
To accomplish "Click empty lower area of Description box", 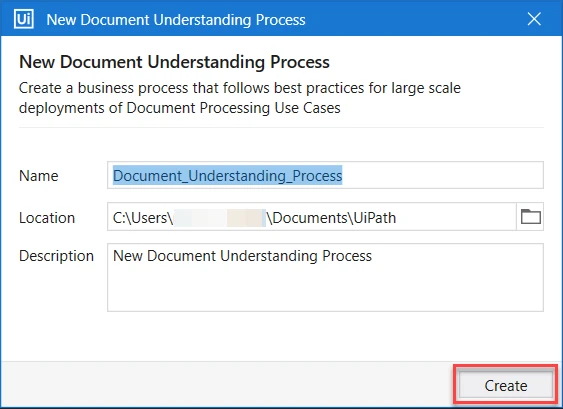I will click(x=325, y=293).
